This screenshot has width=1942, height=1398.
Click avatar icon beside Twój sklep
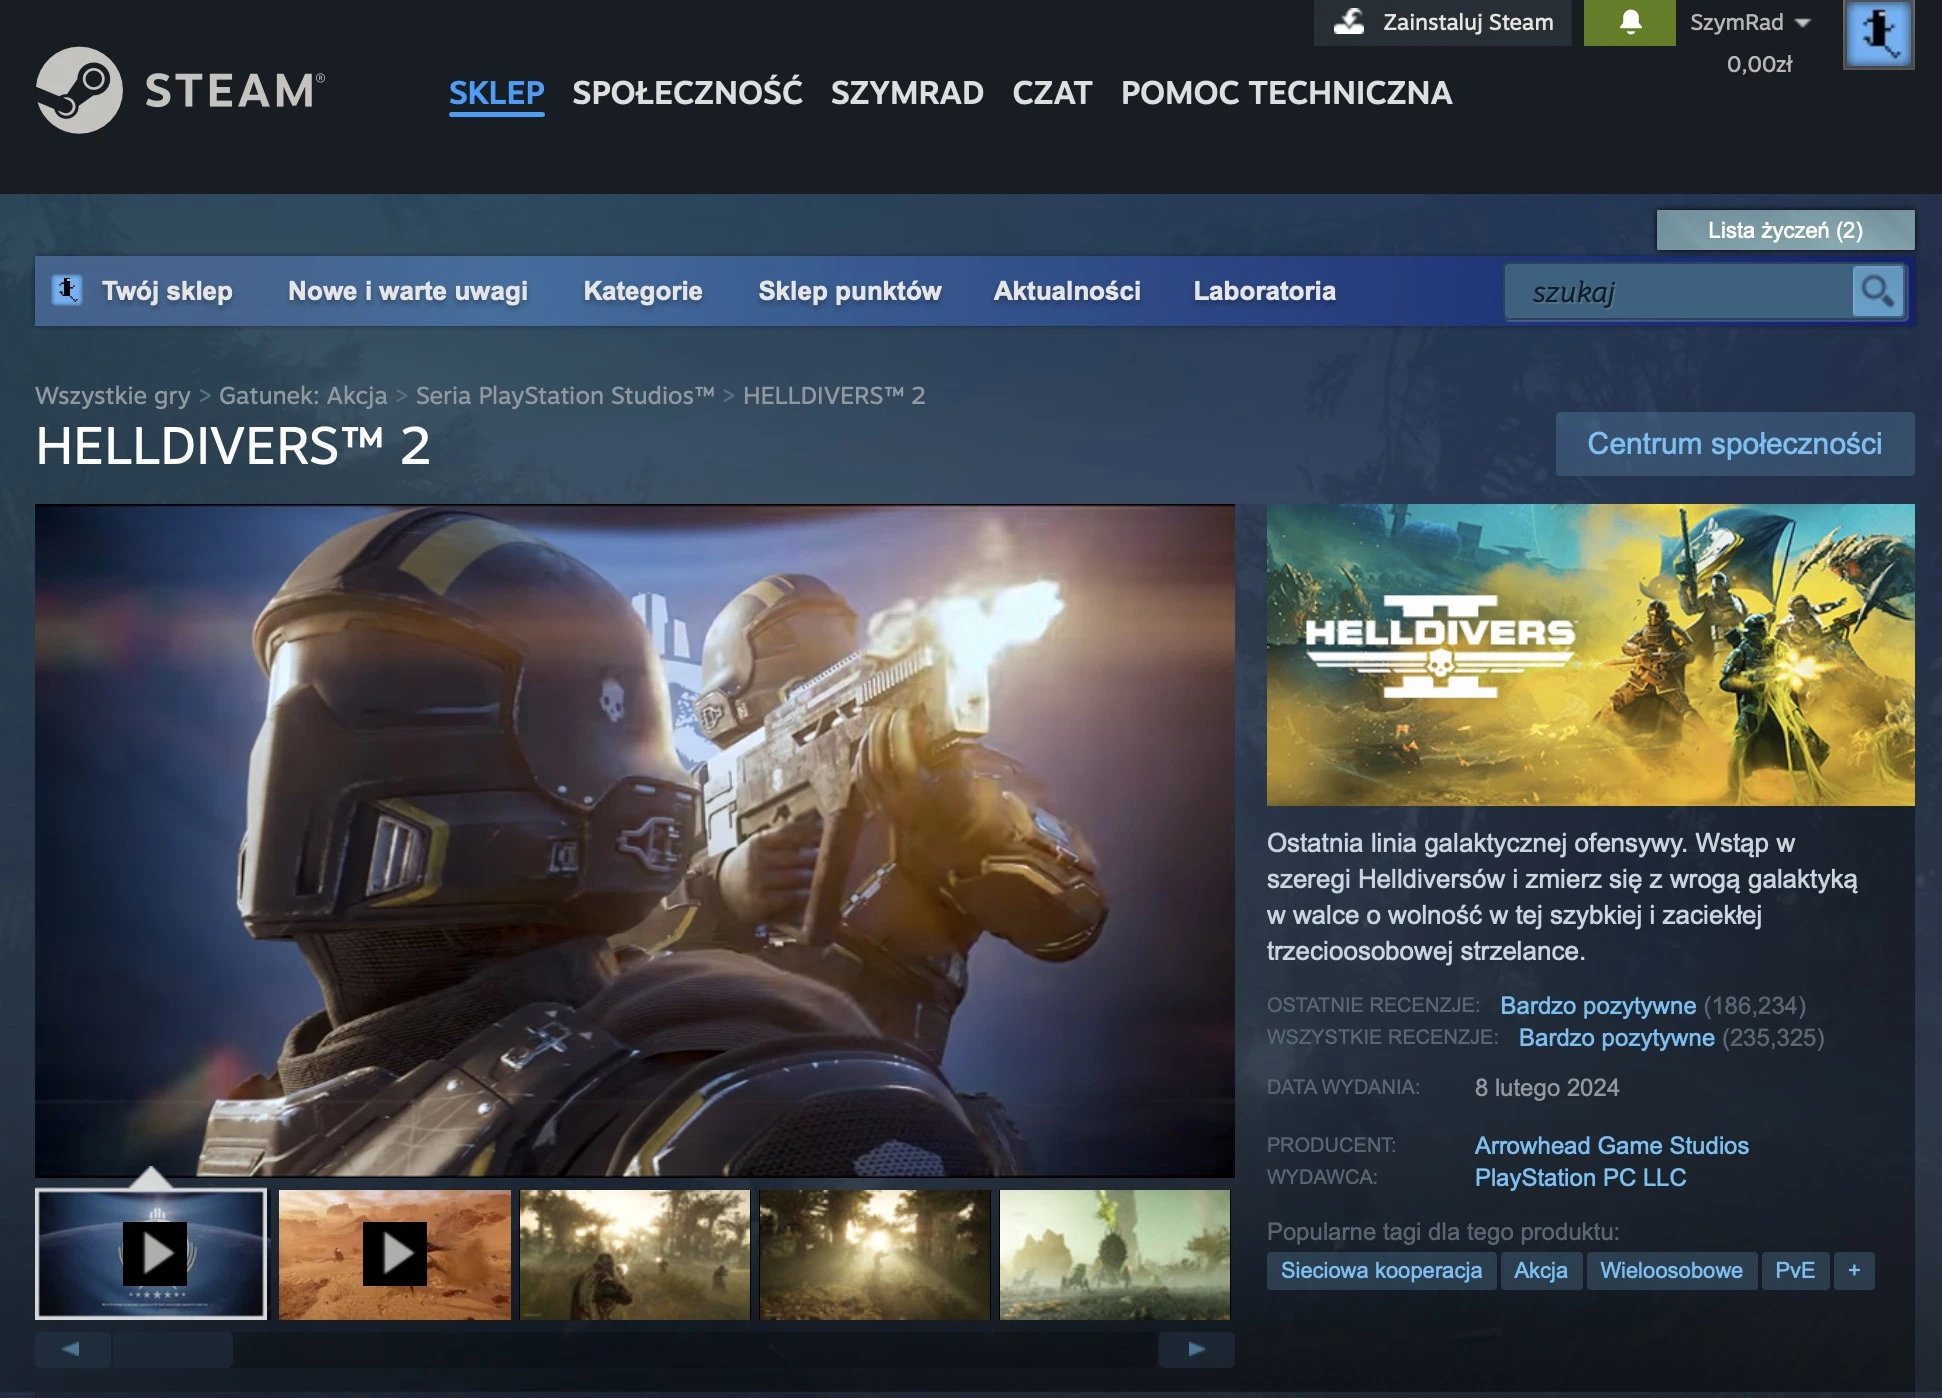[x=67, y=290]
